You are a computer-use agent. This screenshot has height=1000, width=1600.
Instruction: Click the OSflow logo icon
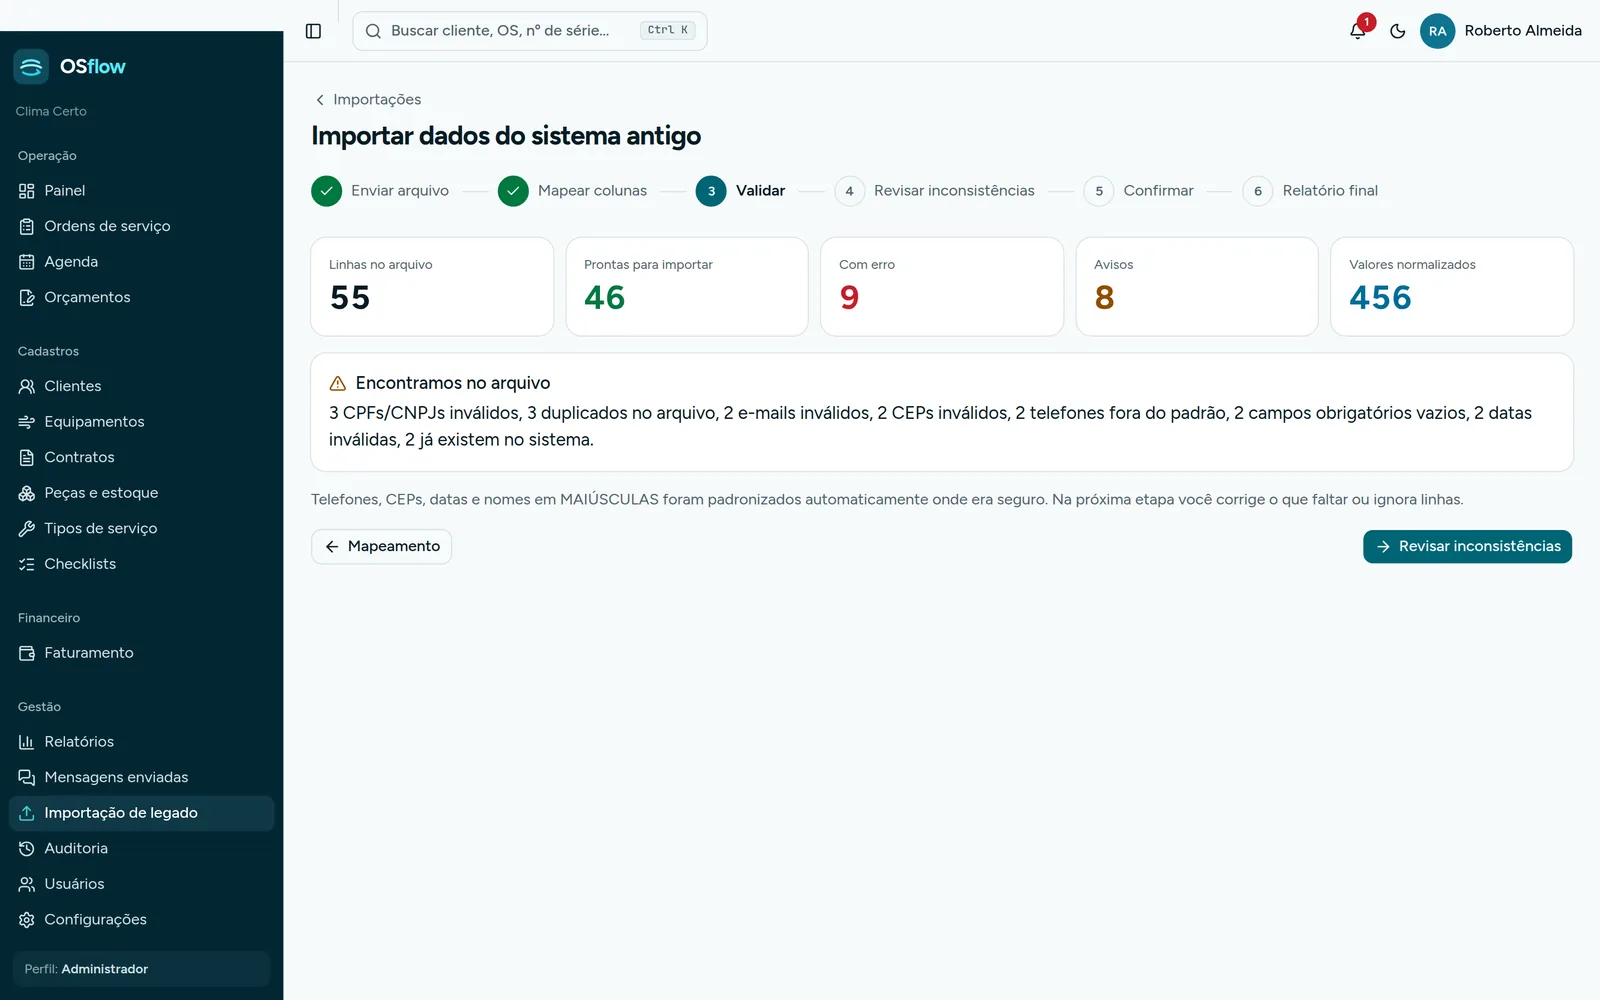31,67
